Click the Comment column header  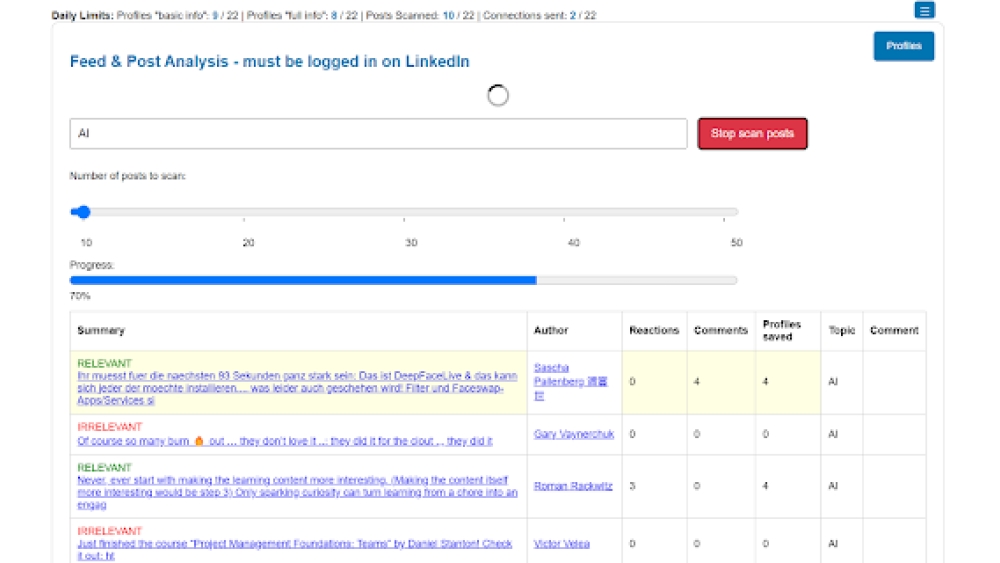click(x=894, y=330)
